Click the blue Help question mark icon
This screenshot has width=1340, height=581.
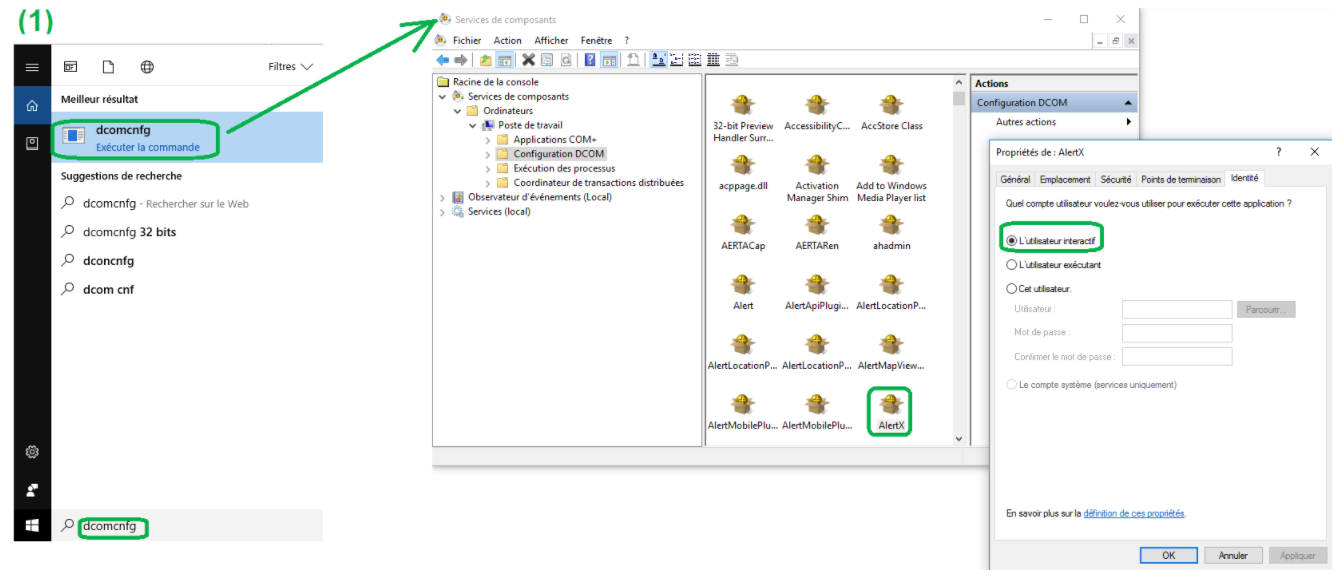pos(589,60)
